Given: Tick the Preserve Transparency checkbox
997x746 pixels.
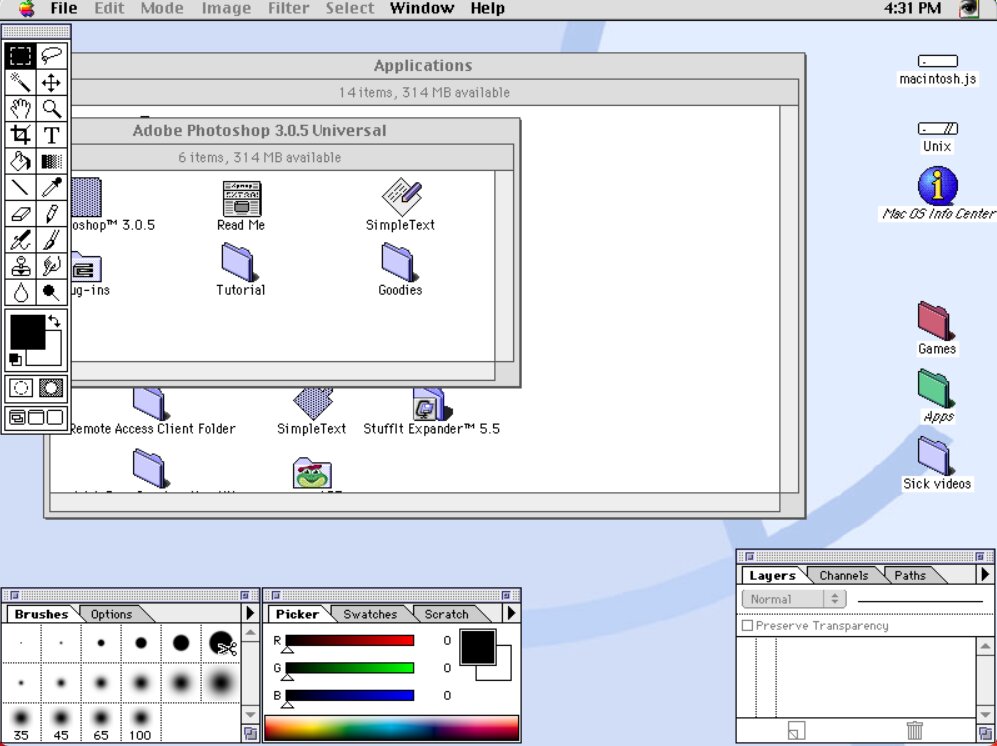Looking at the screenshot, I should click(748, 626).
